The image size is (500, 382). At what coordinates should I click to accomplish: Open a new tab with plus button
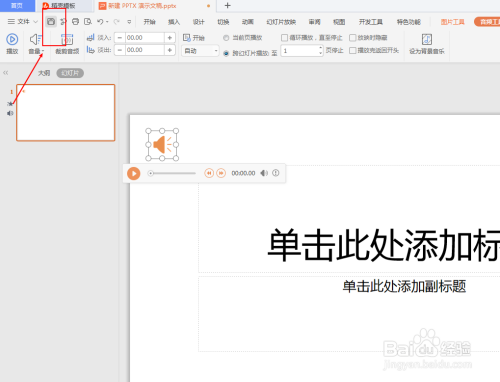(x=227, y=5)
